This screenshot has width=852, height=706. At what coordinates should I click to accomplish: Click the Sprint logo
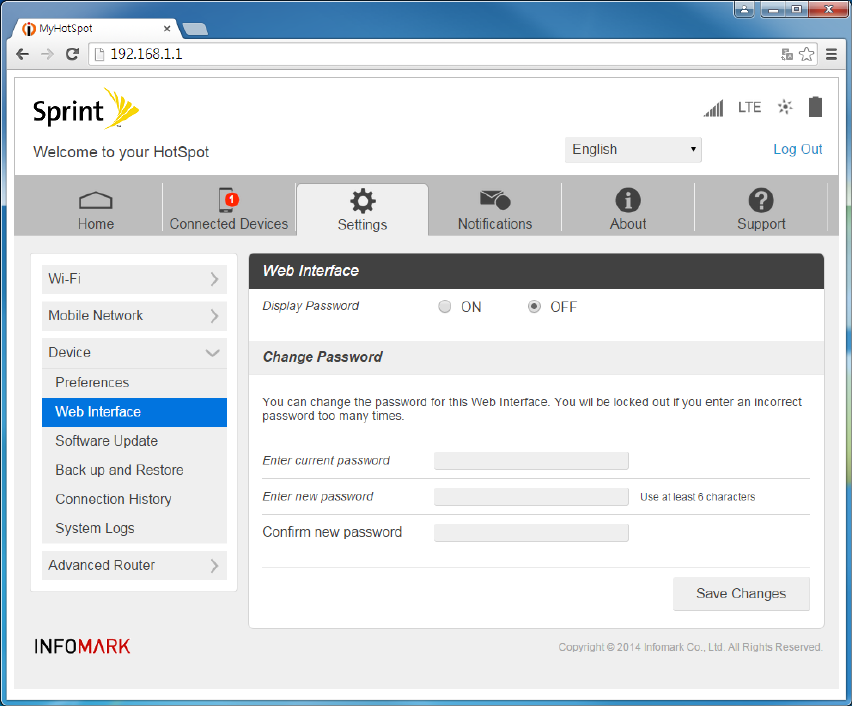pos(86,109)
